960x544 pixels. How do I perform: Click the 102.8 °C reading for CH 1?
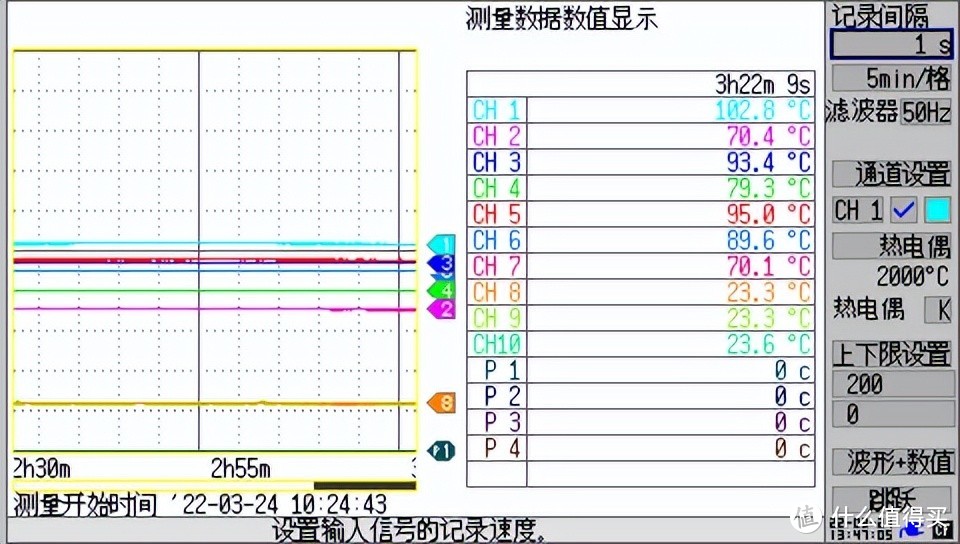pos(763,110)
